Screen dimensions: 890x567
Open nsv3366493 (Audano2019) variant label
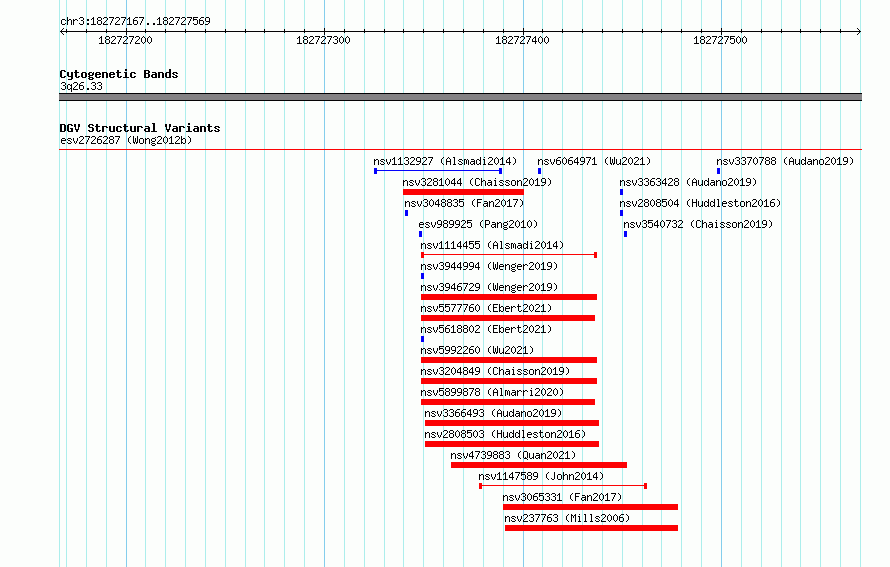493,413
